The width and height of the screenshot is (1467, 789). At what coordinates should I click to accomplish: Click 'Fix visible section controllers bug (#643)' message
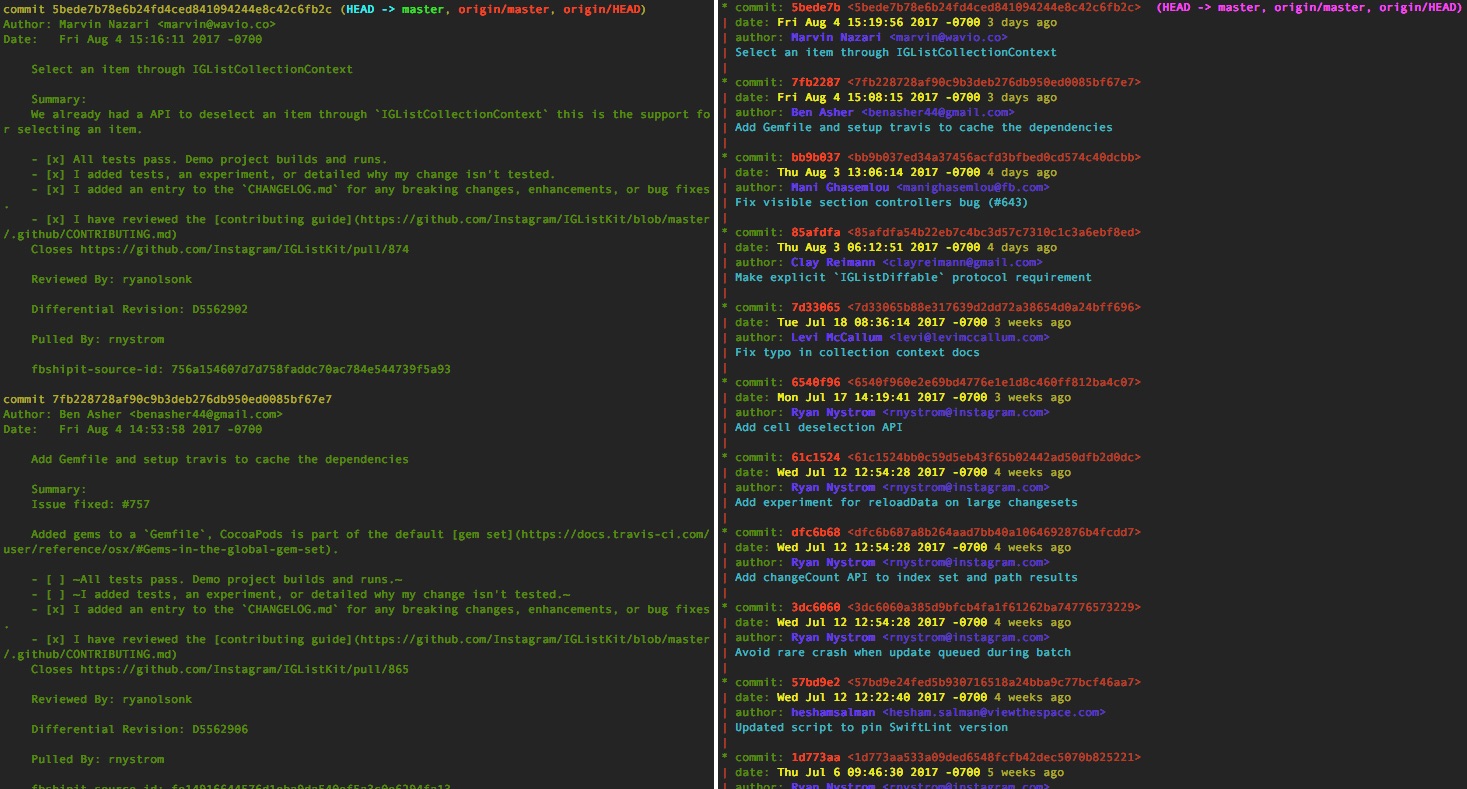(881, 202)
